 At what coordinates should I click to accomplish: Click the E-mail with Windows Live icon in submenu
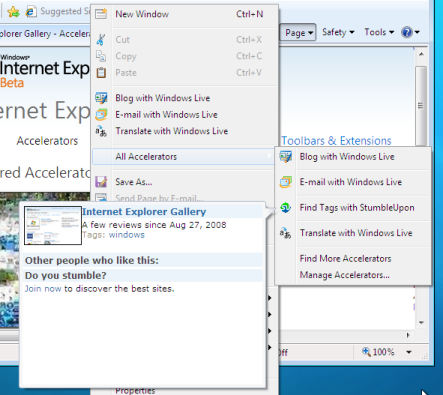point(286,182)
